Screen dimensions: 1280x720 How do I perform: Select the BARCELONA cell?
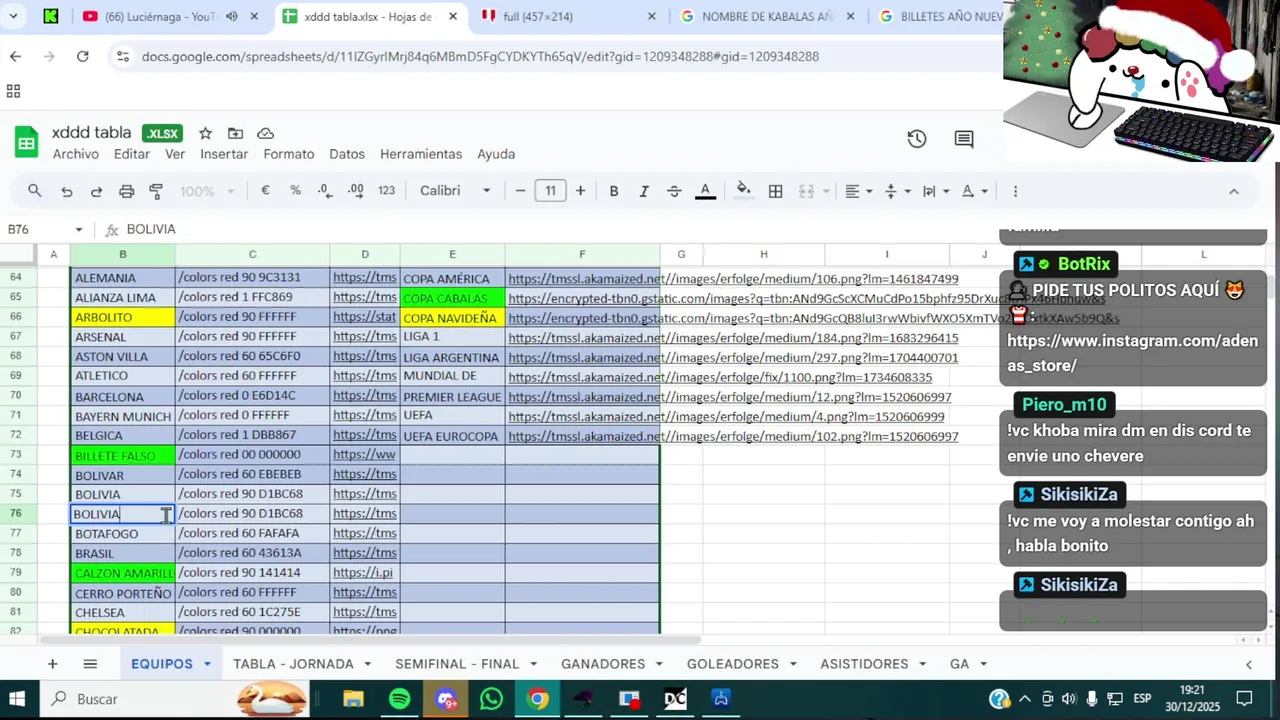123,396
